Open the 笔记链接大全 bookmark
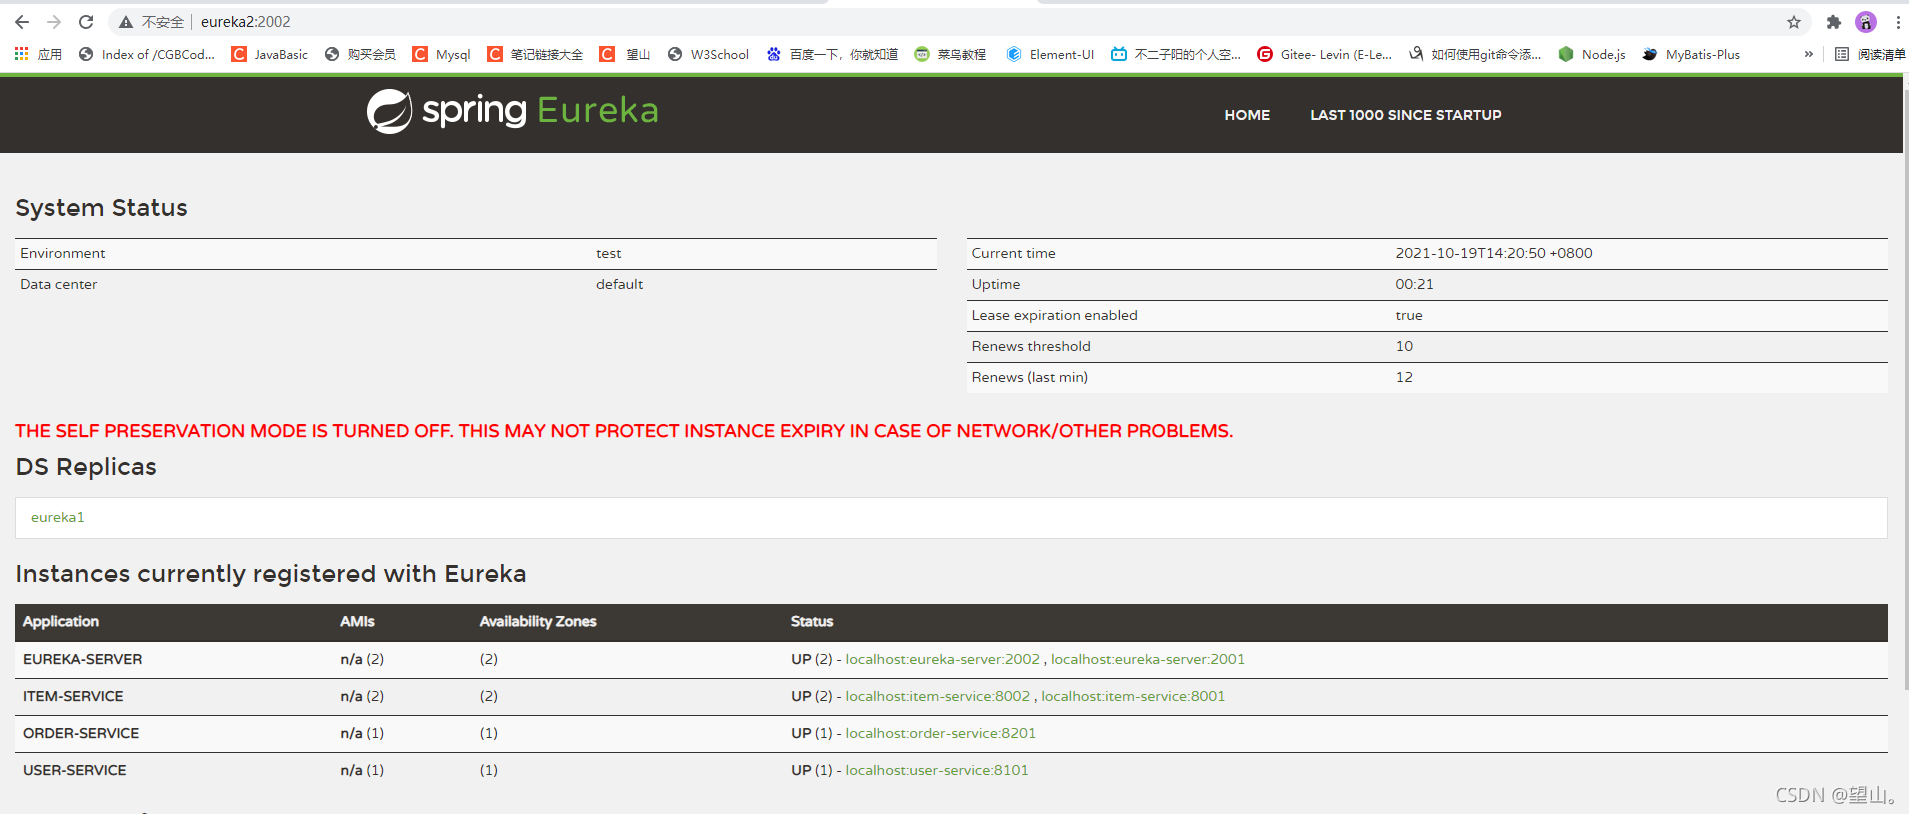Screen dimensions: 1909x814 [535, 54]
